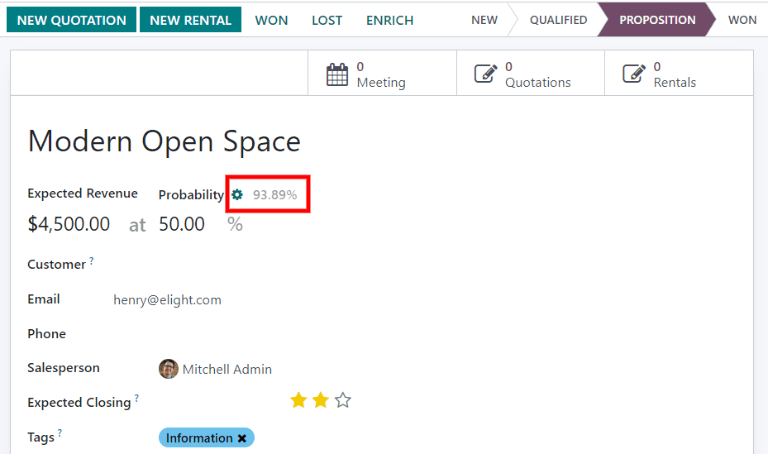Set priority with the first star
The width and height of the screenshot is (768, 454).
(x=298, y=401)
